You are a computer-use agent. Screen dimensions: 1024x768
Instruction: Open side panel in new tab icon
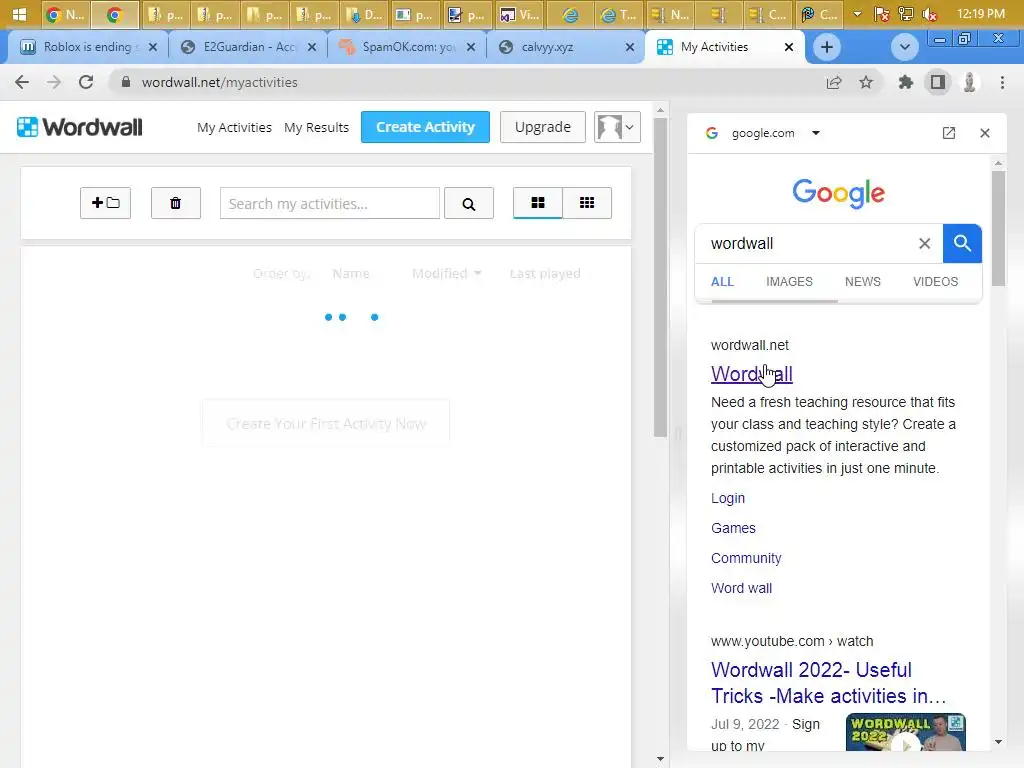click(949, 133)
